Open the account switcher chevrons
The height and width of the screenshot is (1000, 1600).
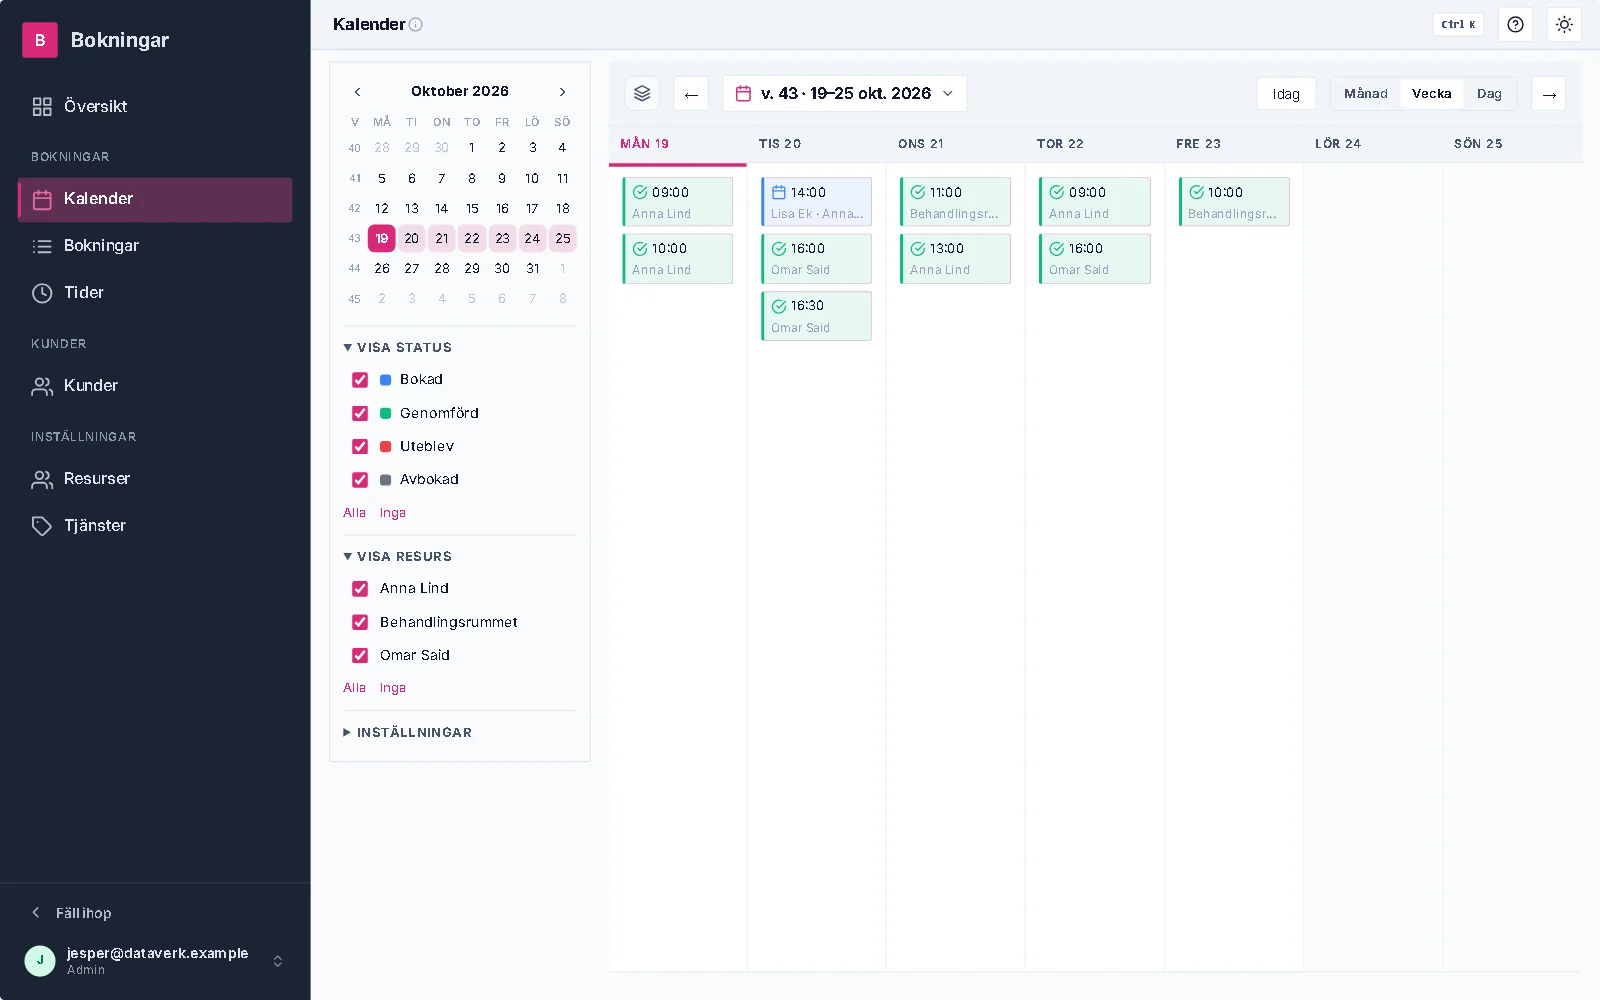(x=278, y=961)
